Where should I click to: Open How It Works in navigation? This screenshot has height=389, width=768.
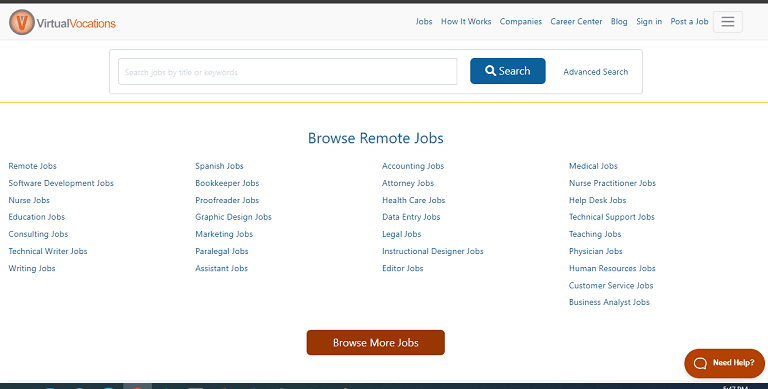tap(466, 22)
